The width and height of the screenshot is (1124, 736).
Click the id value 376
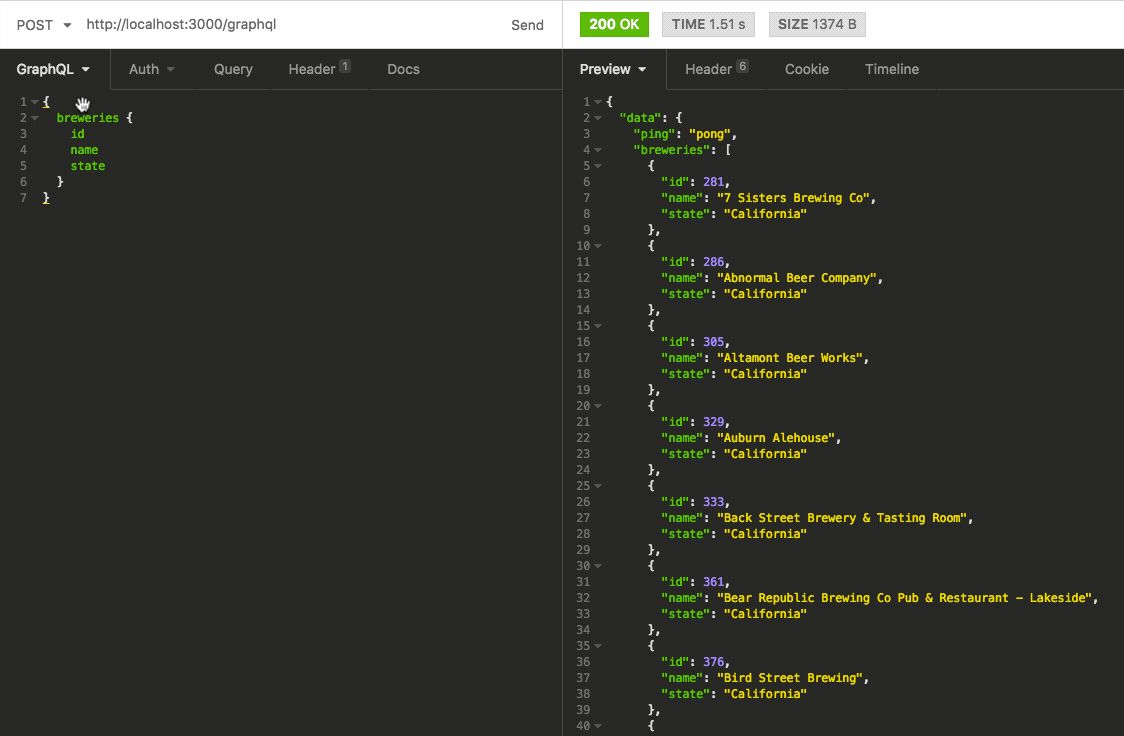pos(713,662)
